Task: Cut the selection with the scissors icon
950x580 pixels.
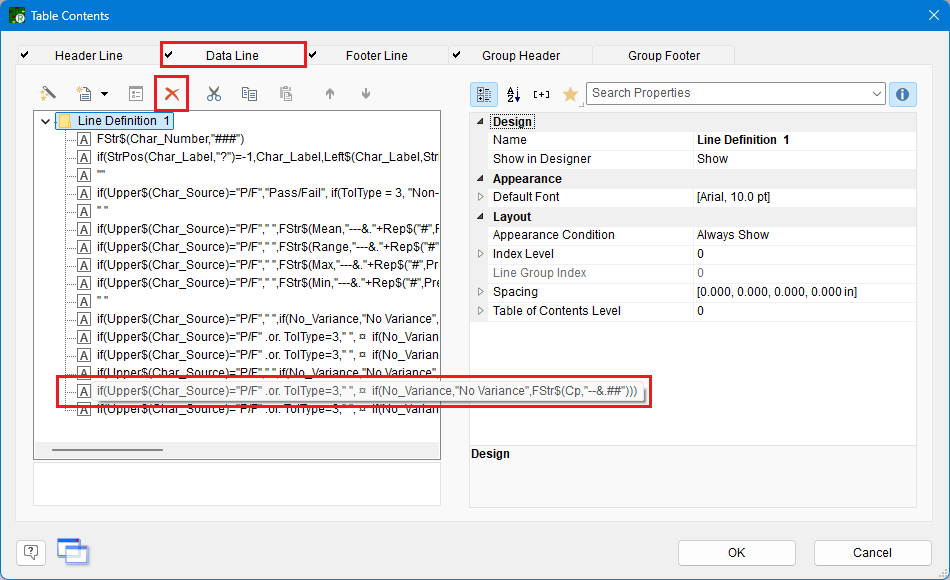Action: [x=213, y=93]
